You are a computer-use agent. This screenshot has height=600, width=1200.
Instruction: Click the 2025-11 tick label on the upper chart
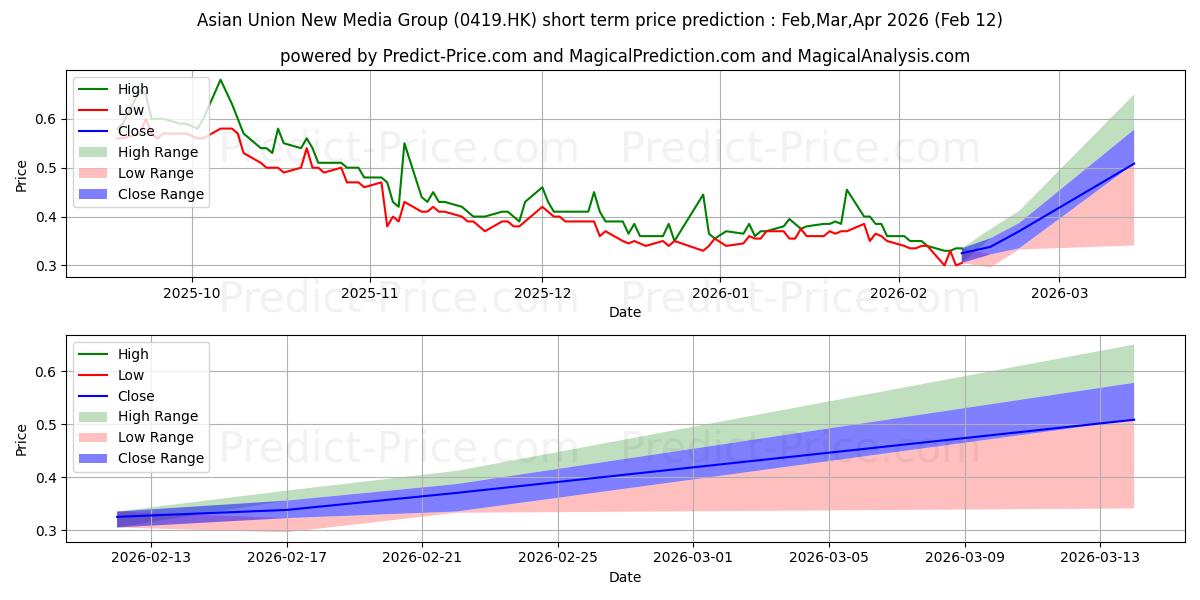point(370,296)
